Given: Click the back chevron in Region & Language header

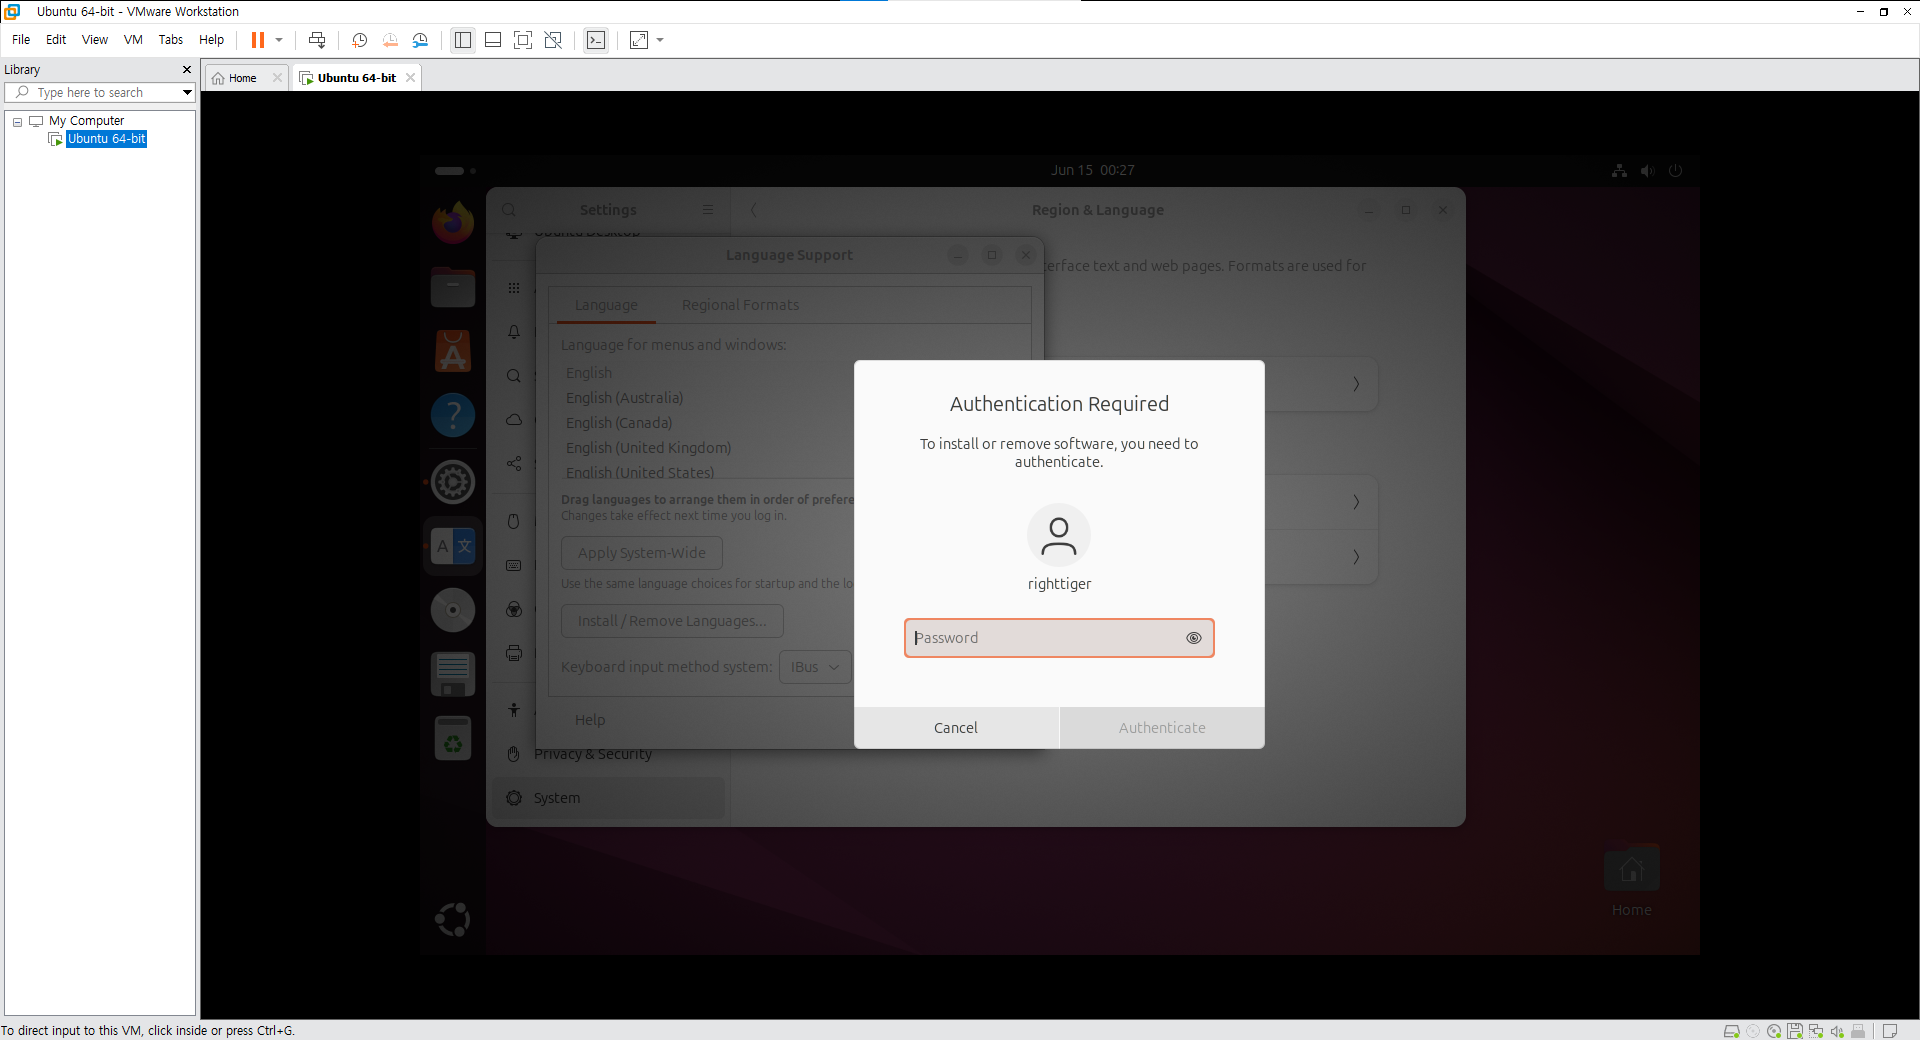Looking at the screenshot, I should click(754, 210).
